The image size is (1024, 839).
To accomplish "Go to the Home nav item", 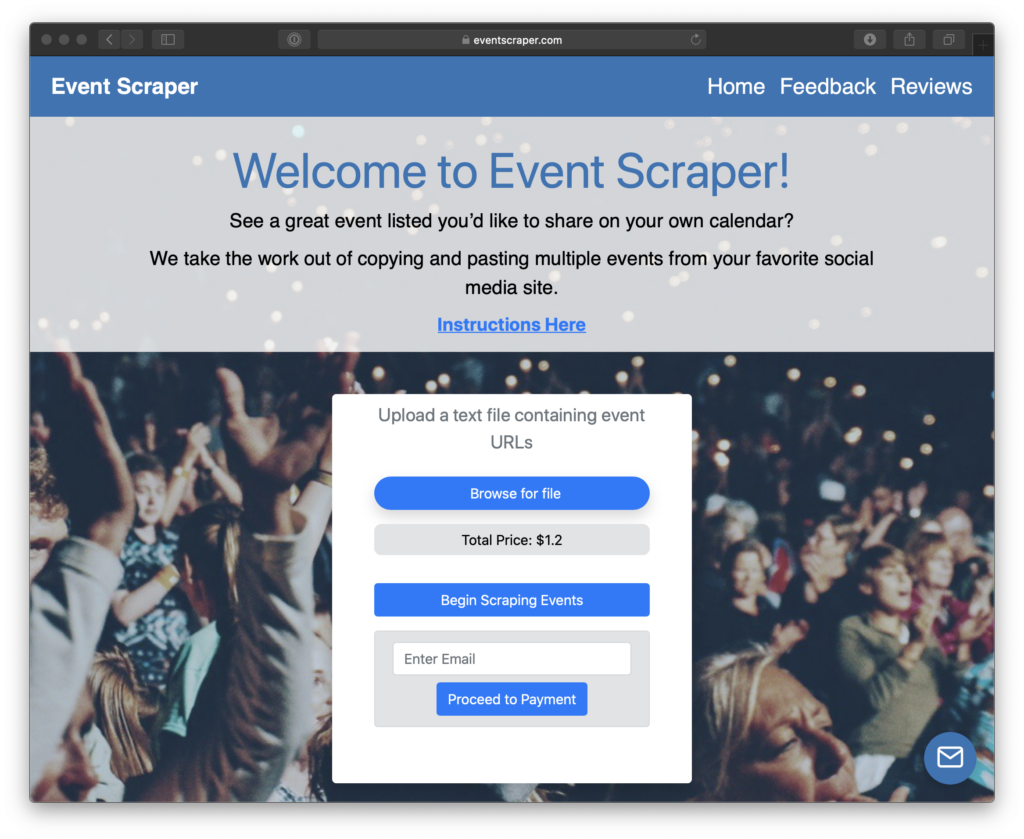I will point(736,86).
